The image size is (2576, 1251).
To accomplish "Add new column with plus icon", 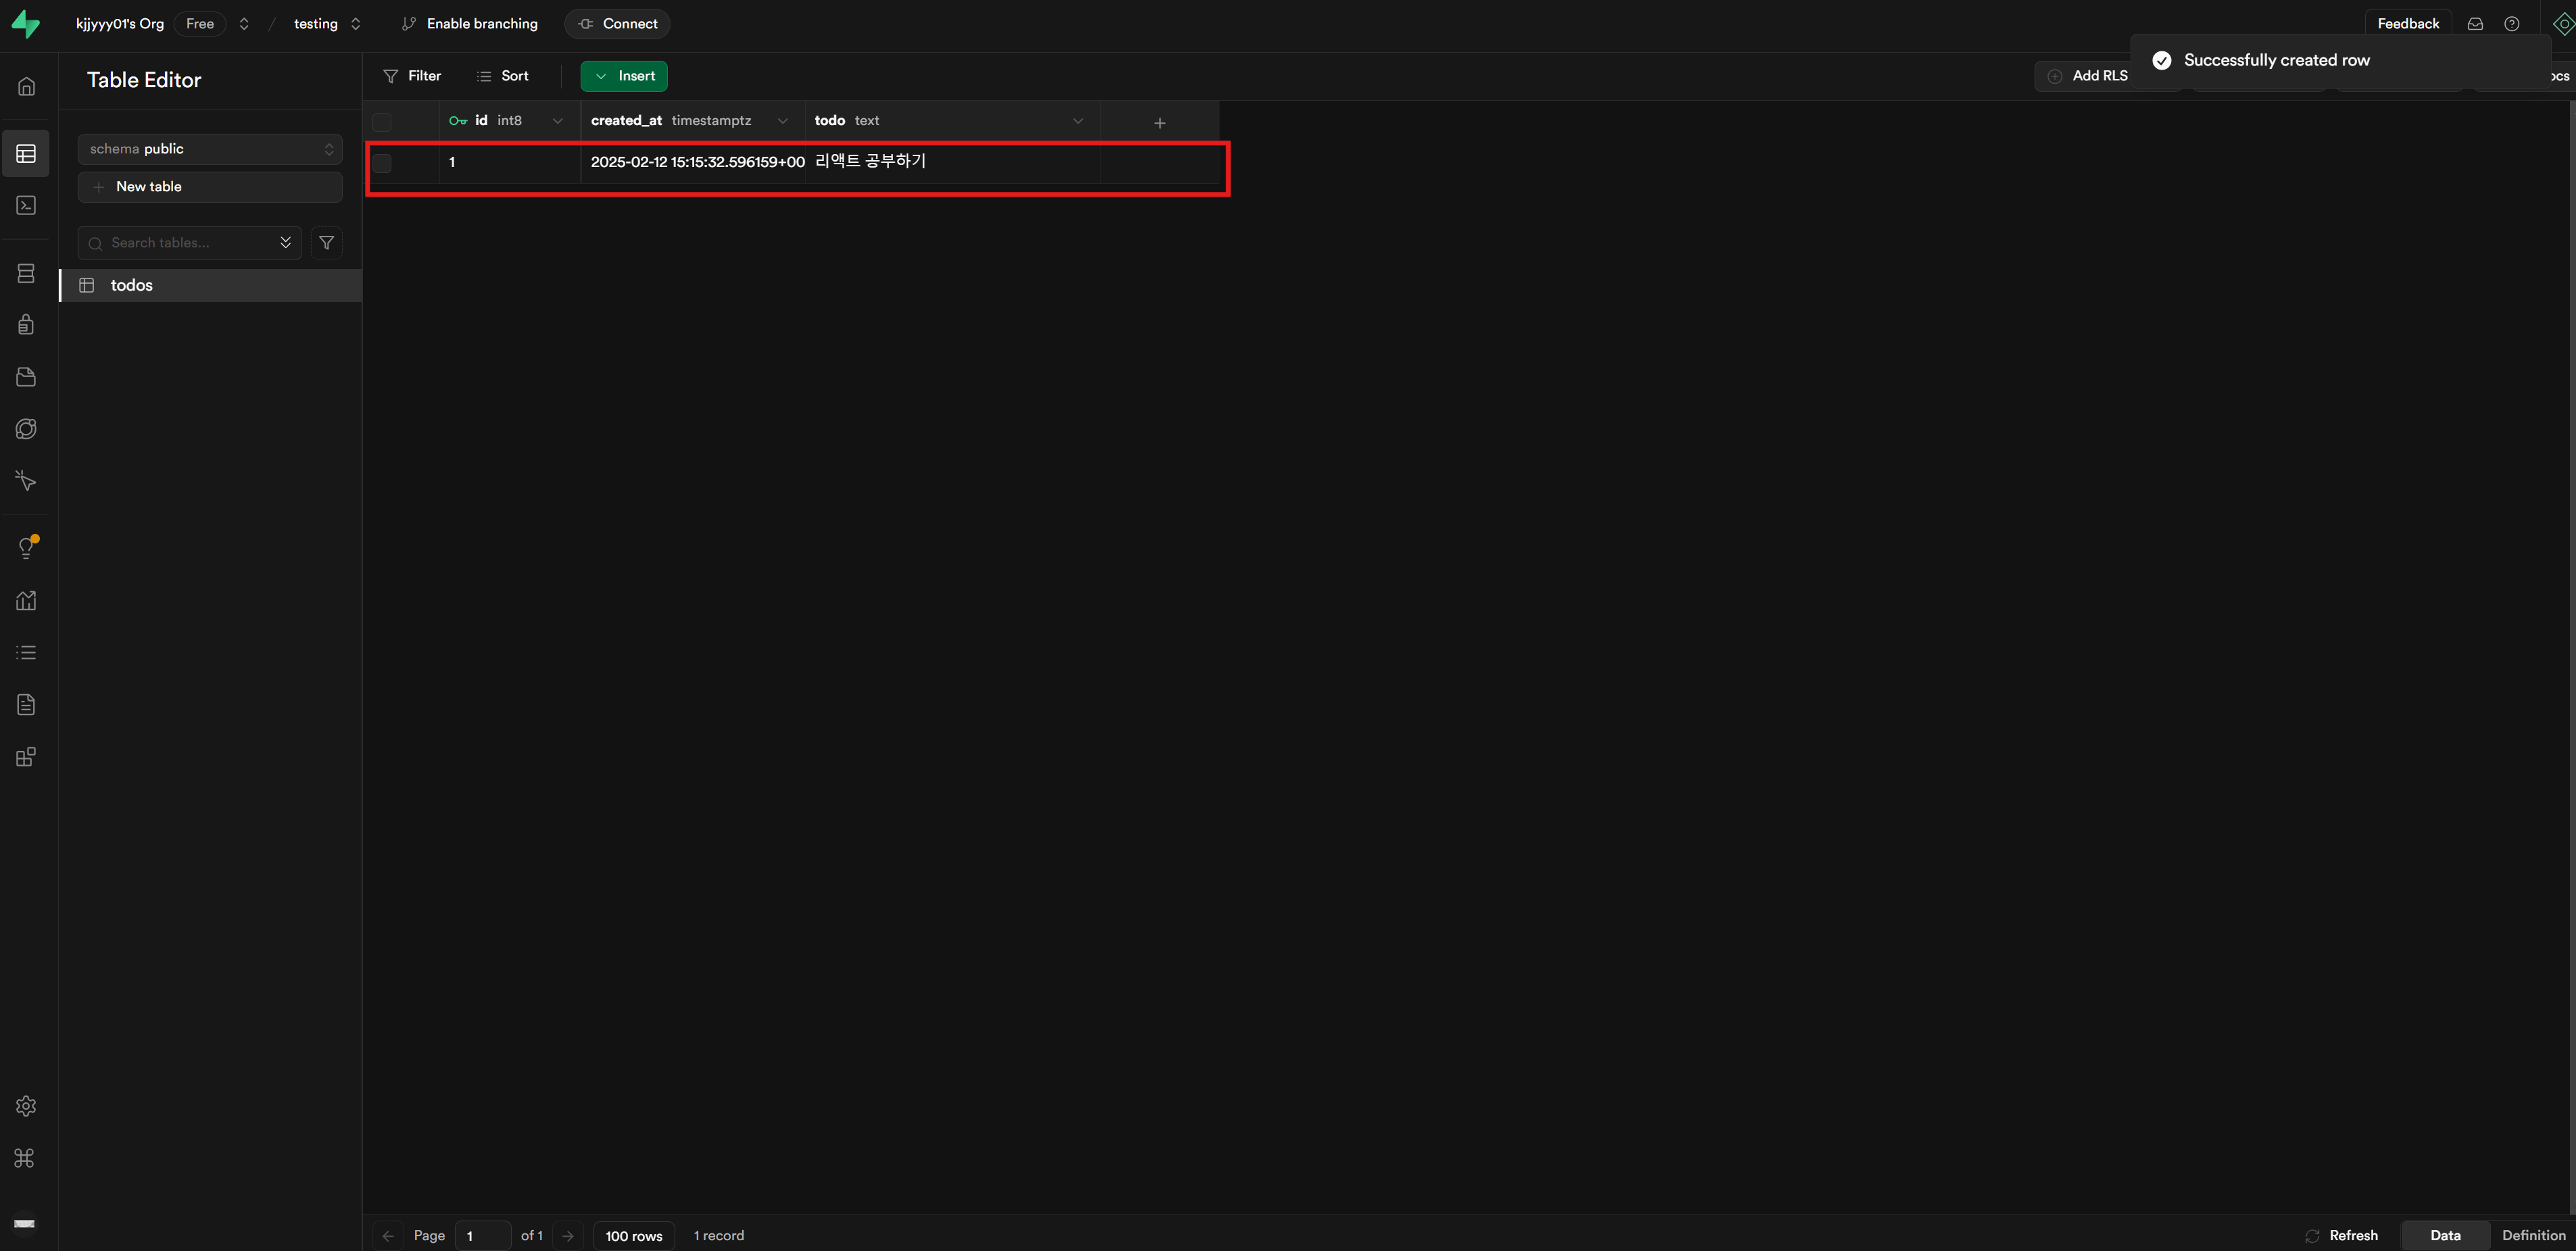I will 1159,122.
